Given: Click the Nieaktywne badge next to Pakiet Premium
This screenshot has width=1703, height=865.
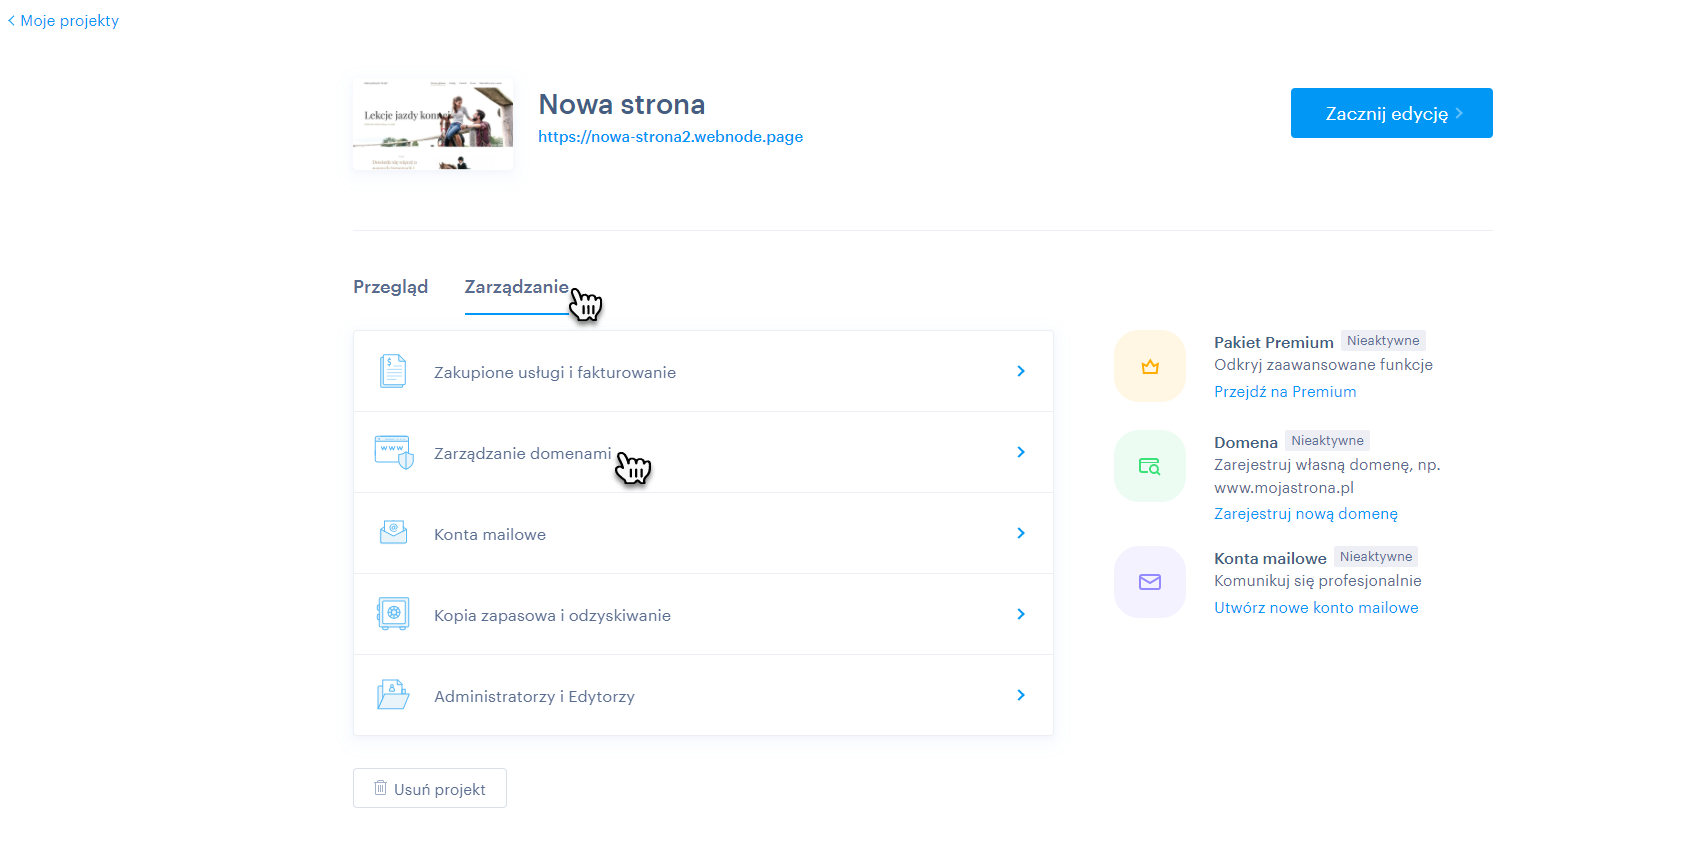Looking at the screenshot, I should tap(1383, 341).
